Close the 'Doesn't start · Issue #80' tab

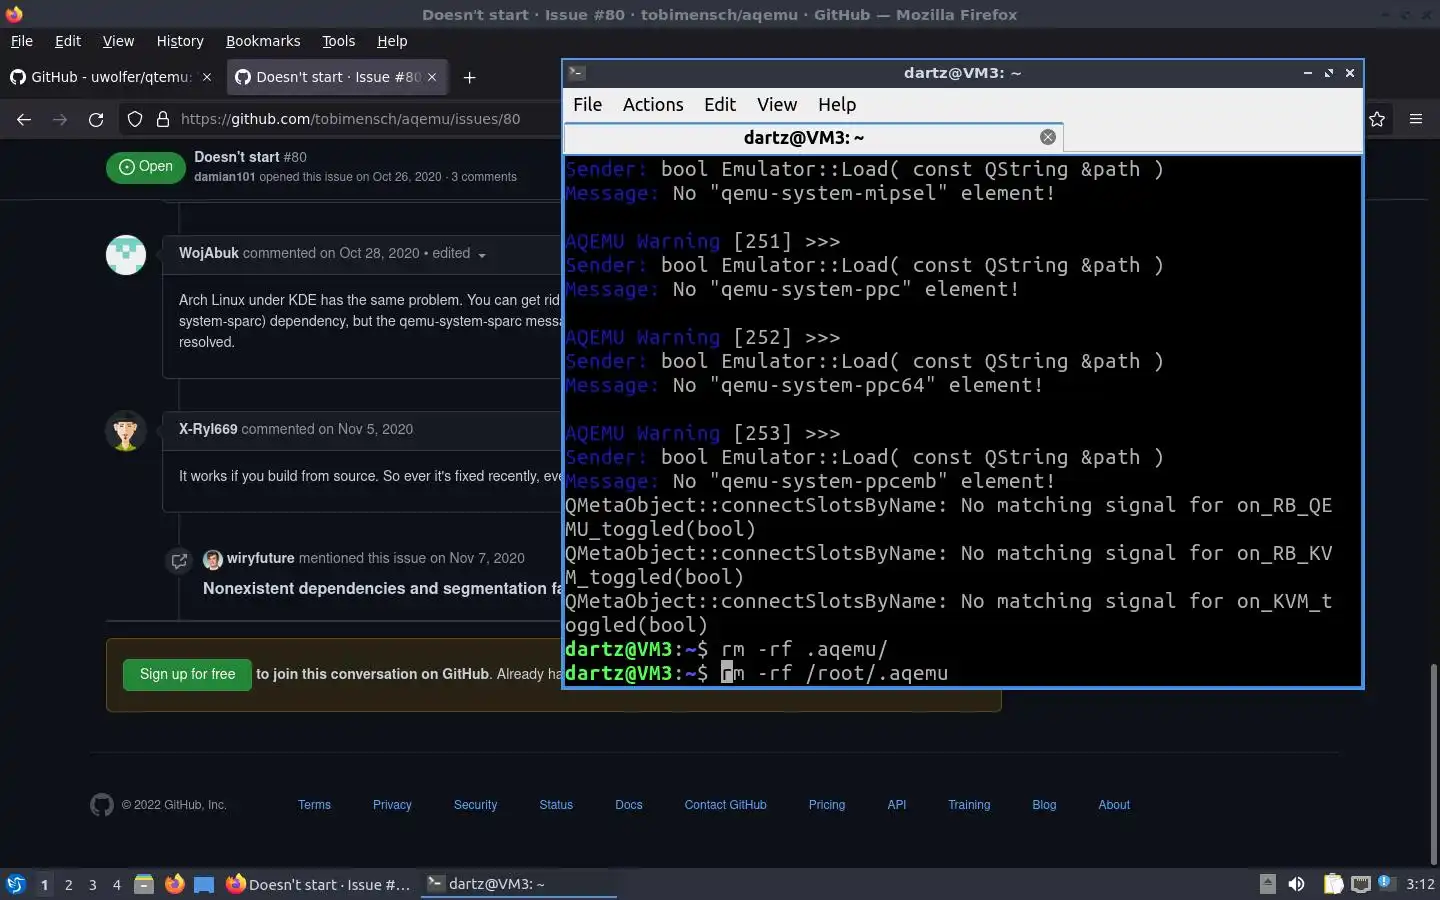tap(432, 77)
